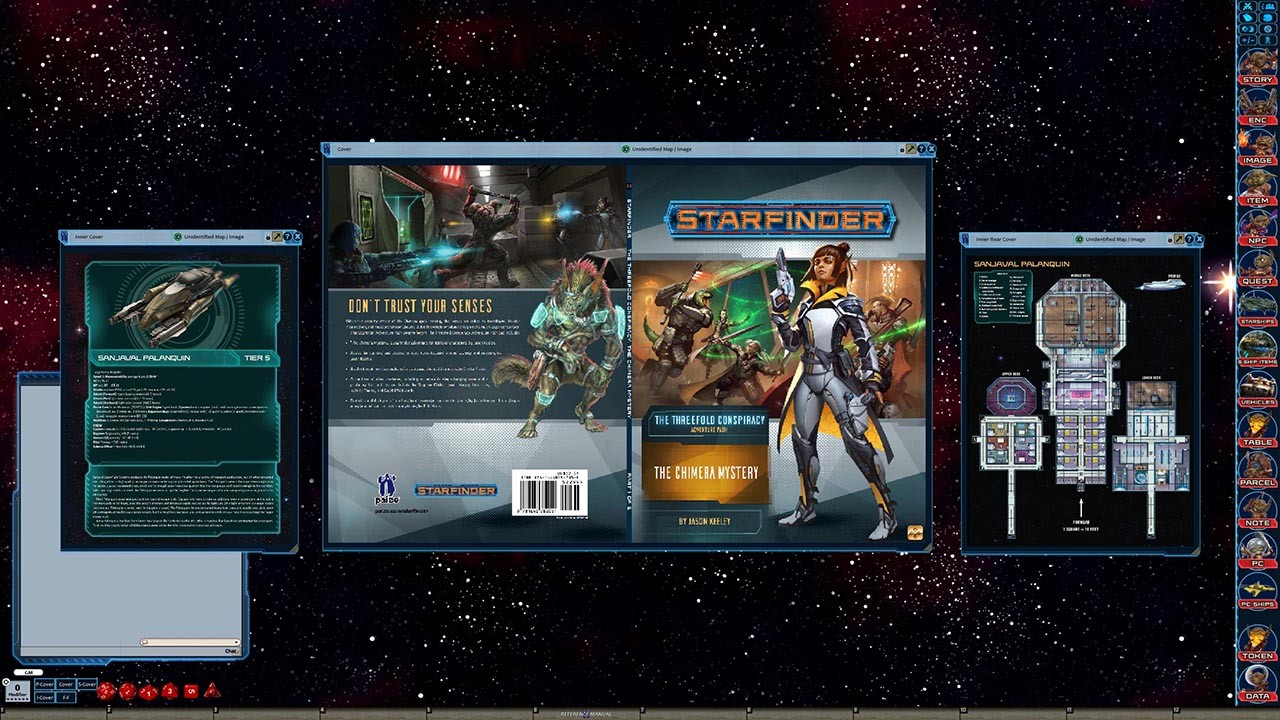Click the Chat button near the text entry
The width and height of the screenshot is (1280, 720).
[228, 650]
